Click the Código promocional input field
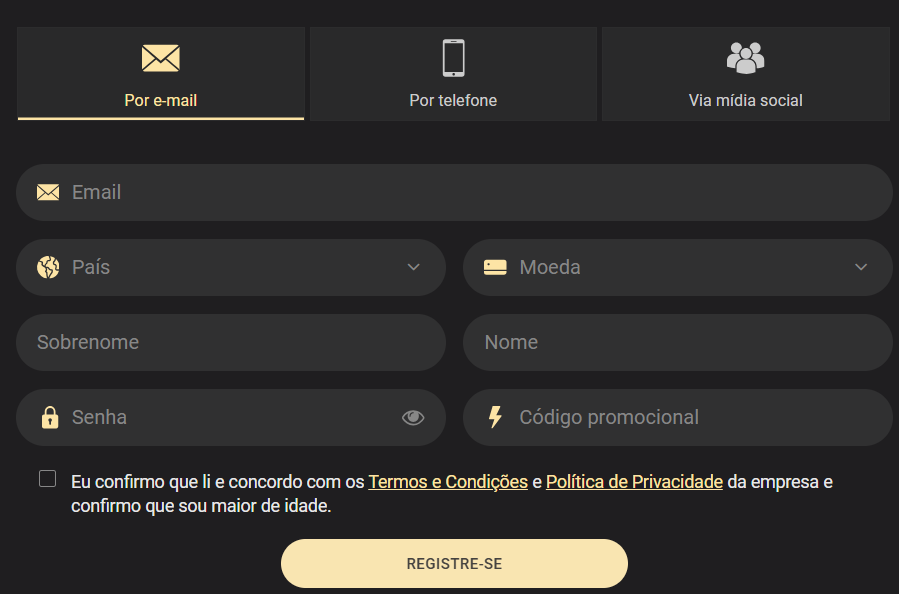 690,417
